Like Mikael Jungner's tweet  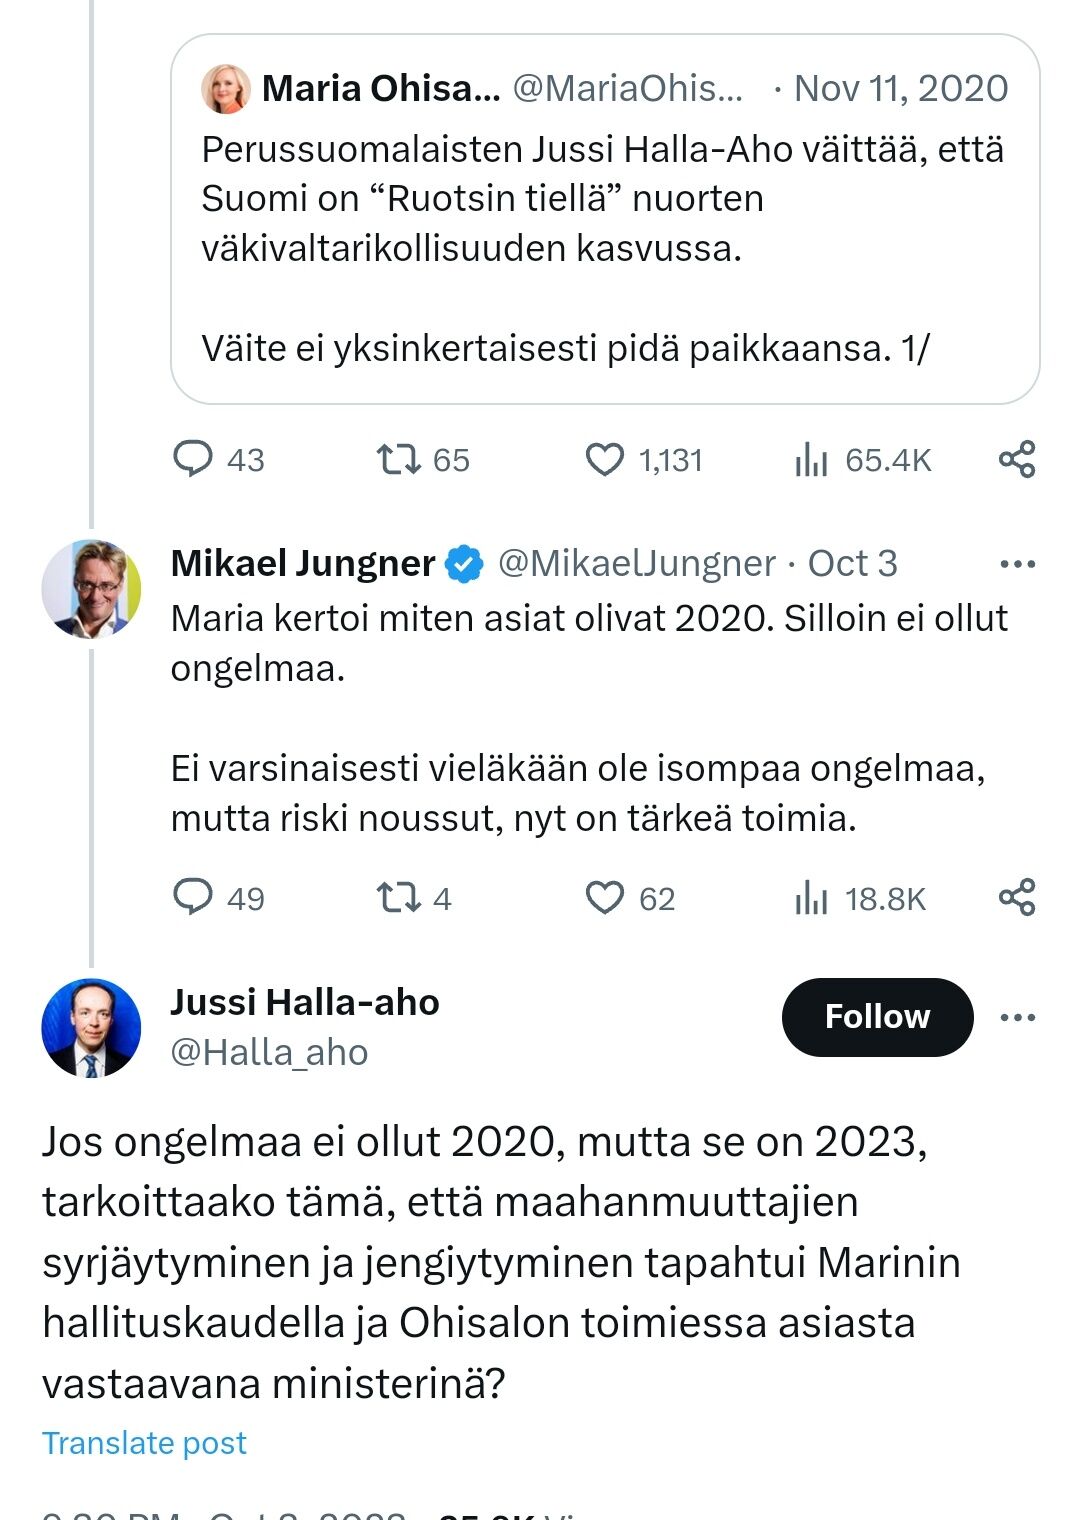tap(604, 897)
